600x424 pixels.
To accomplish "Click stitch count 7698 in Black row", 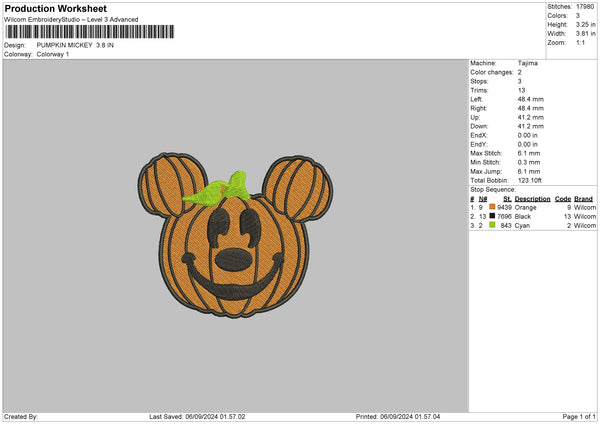I will 504,217.
